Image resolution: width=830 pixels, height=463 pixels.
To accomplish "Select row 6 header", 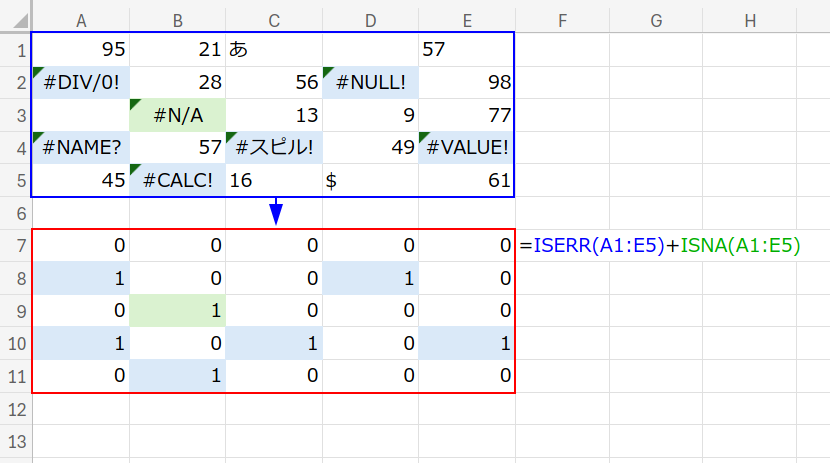I will (x=15, y=213).
